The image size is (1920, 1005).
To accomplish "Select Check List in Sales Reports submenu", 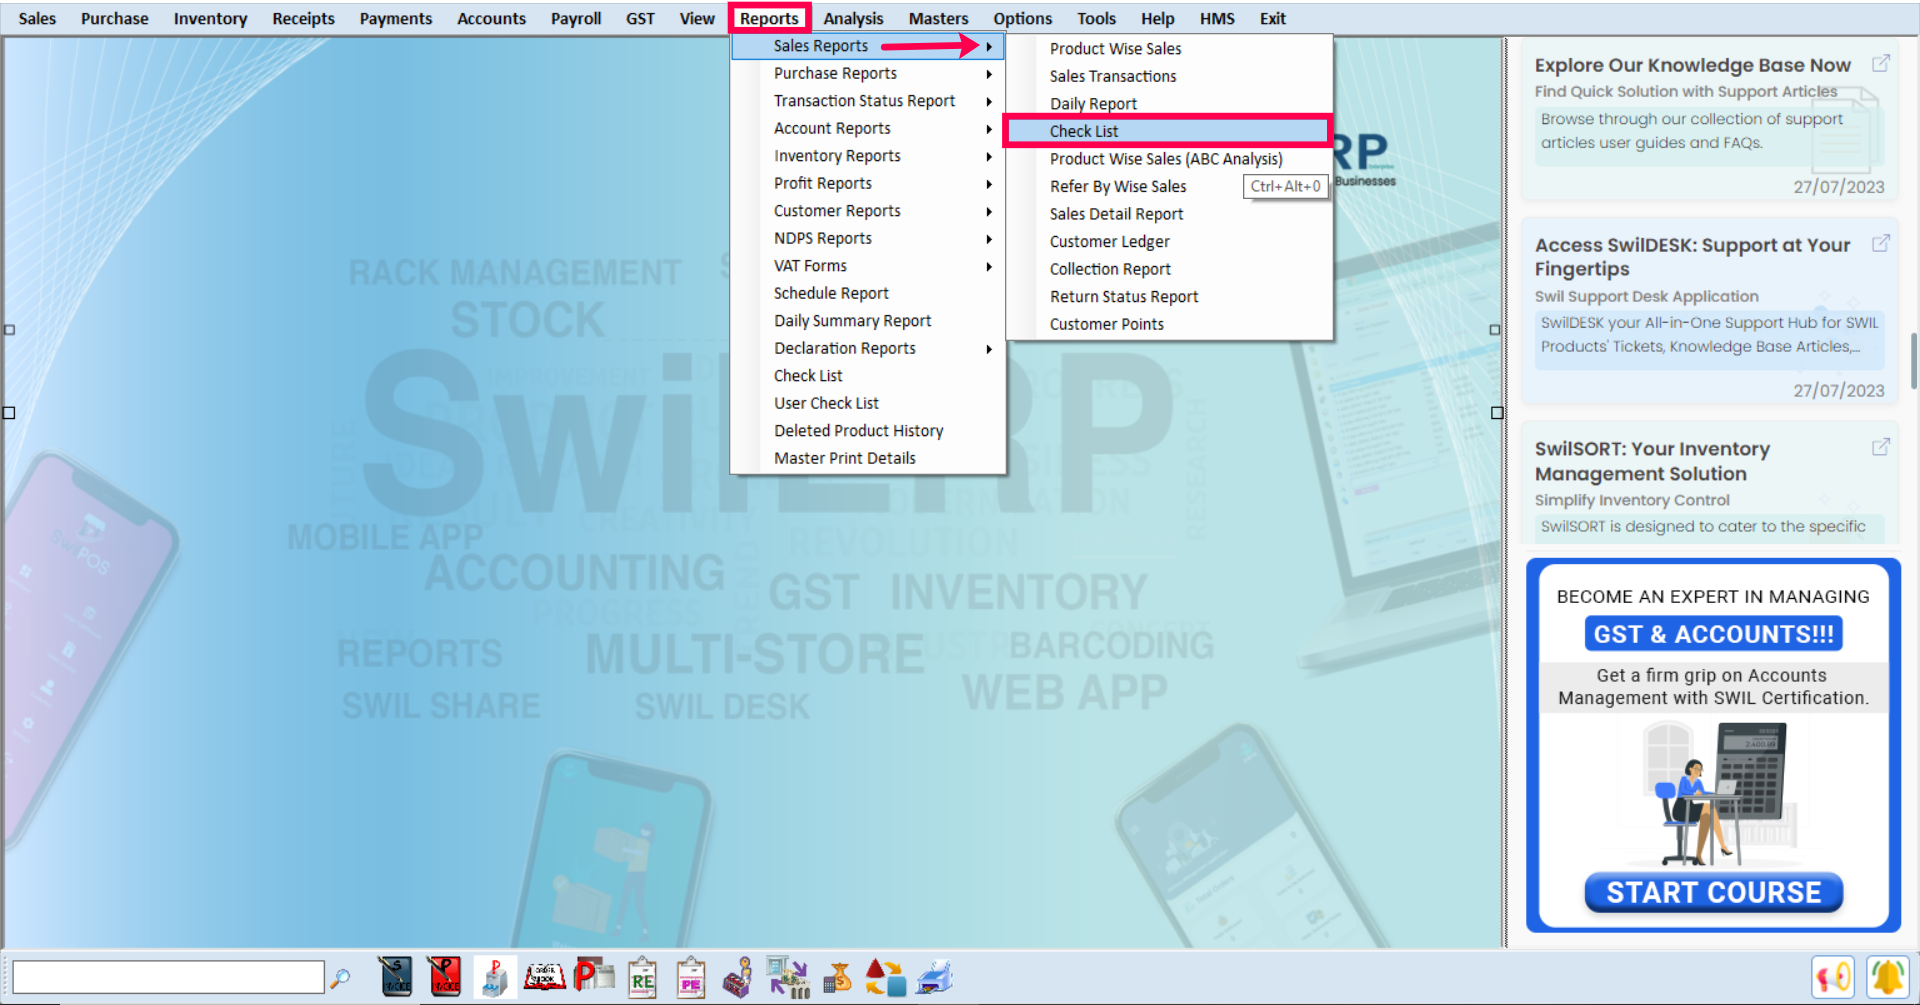I will pyautogui.click(x=1168, y=131).
